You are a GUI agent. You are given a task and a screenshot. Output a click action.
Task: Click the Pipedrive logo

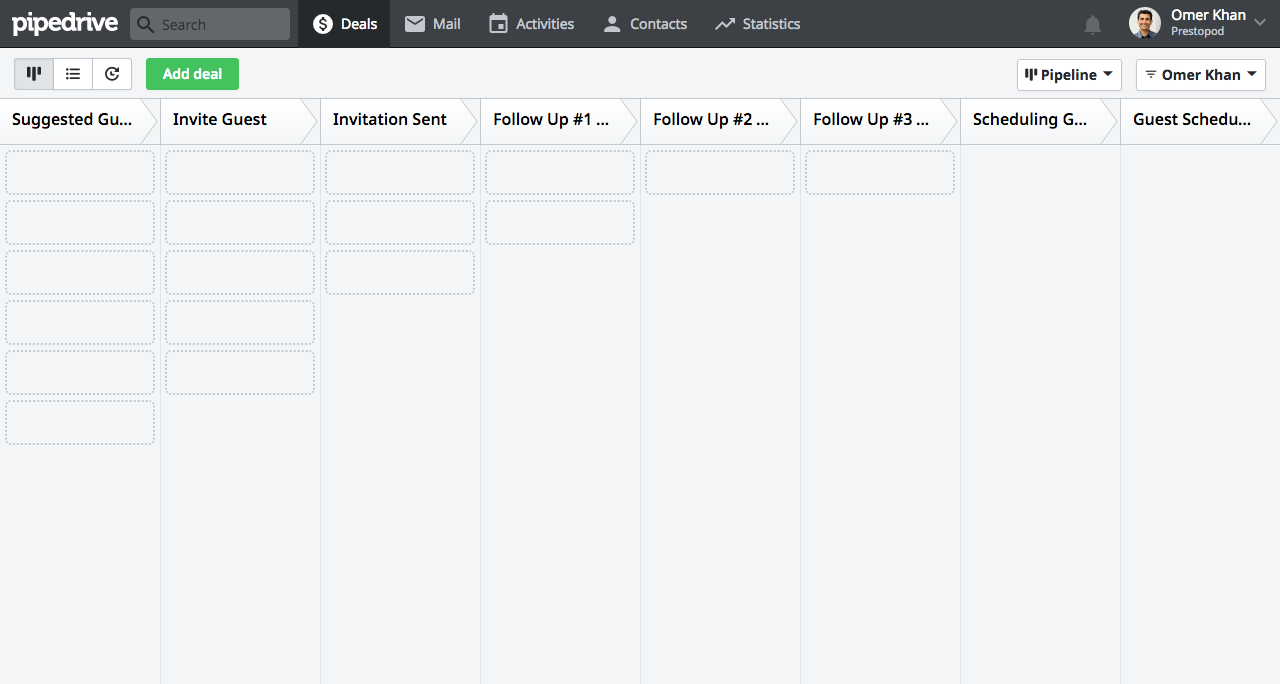tap(64, 23)
